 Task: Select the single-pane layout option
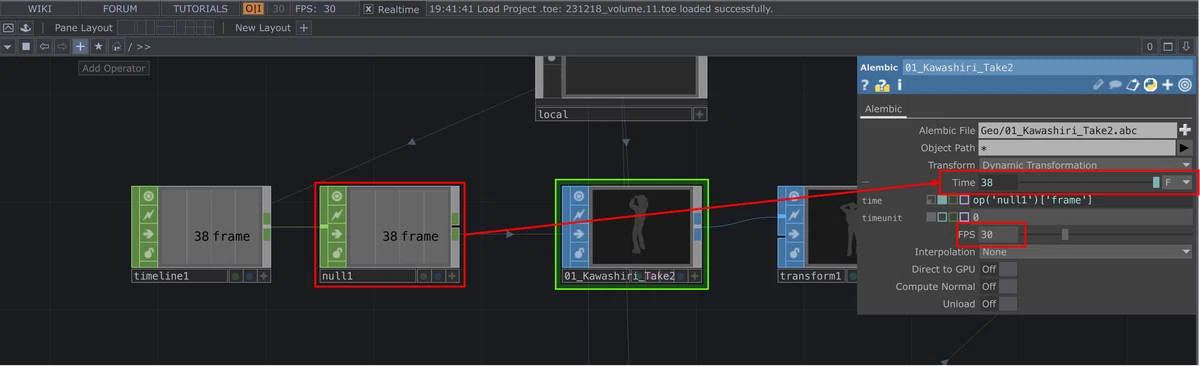pos(125,28)
